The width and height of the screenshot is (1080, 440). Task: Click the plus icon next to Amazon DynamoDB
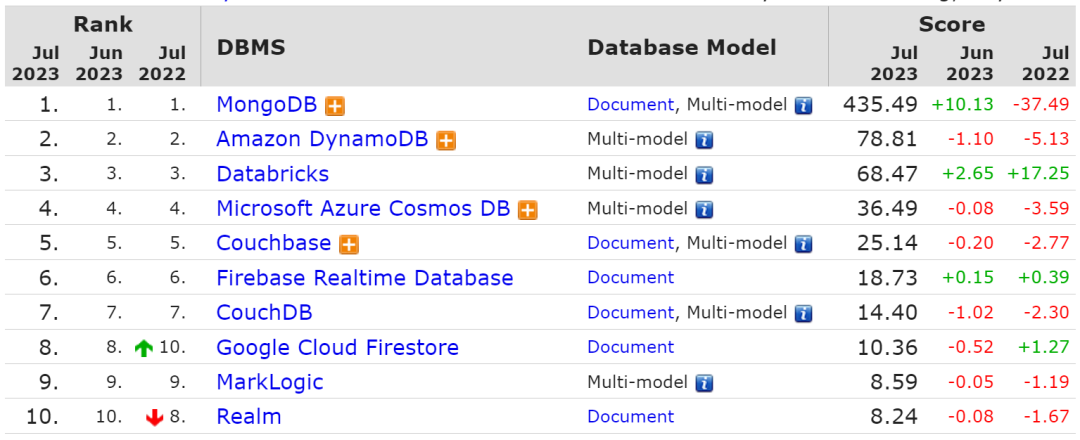point(446,140)
